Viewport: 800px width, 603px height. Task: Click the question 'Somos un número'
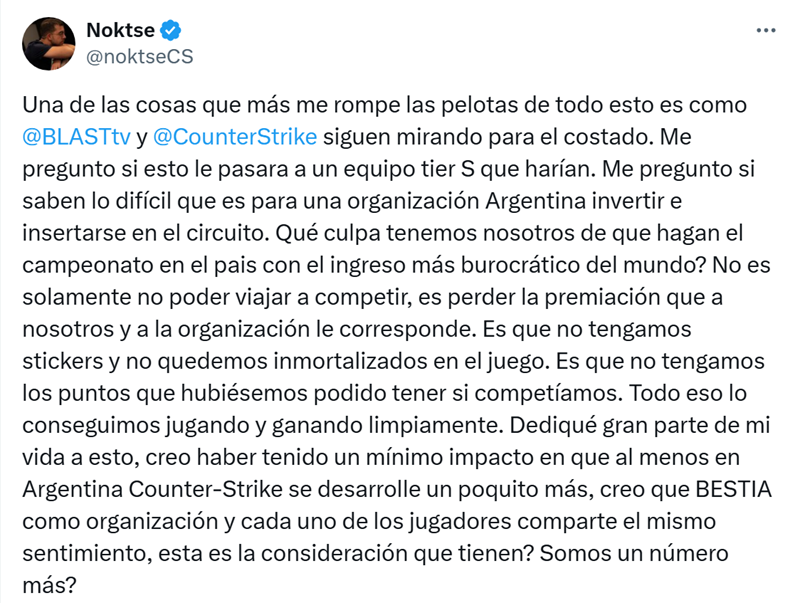pyautogui.click(x=634, y=554)
